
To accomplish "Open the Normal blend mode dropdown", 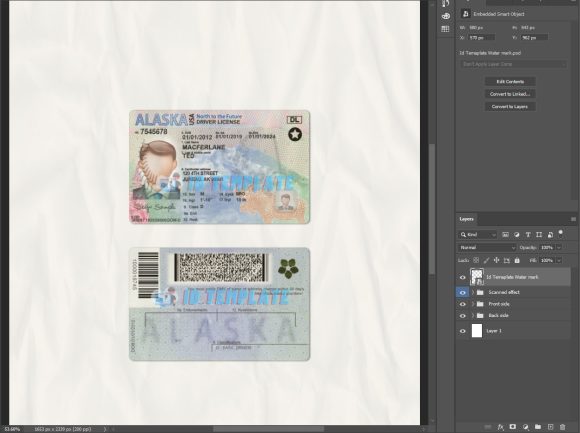I will (487, 248).
